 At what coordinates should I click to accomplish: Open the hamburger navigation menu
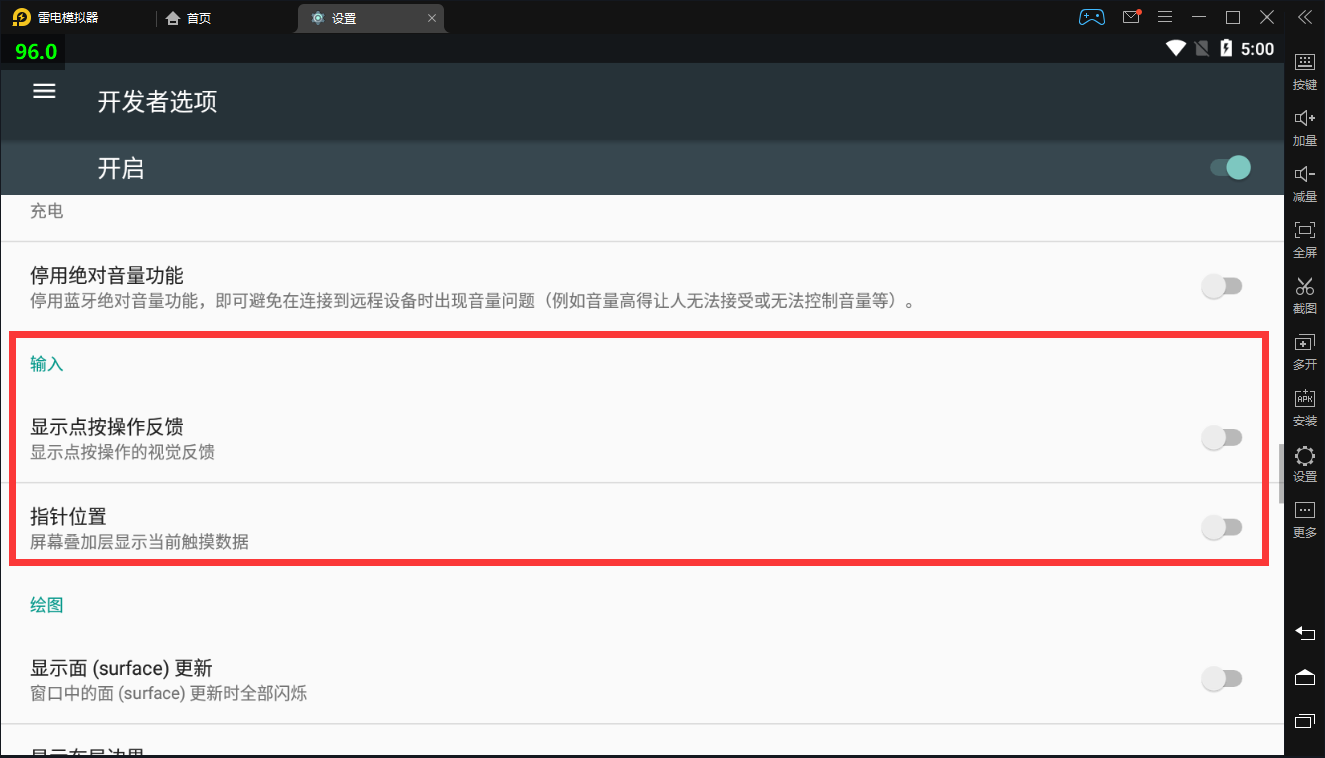(x=44, y=91)
